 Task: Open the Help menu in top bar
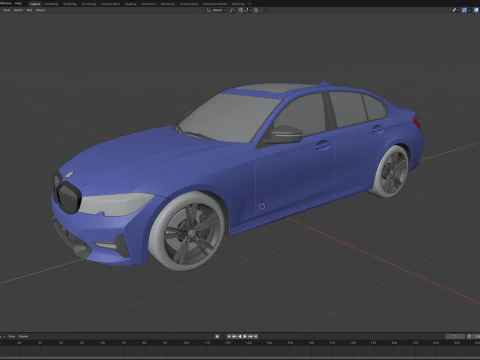click(18, 3)
